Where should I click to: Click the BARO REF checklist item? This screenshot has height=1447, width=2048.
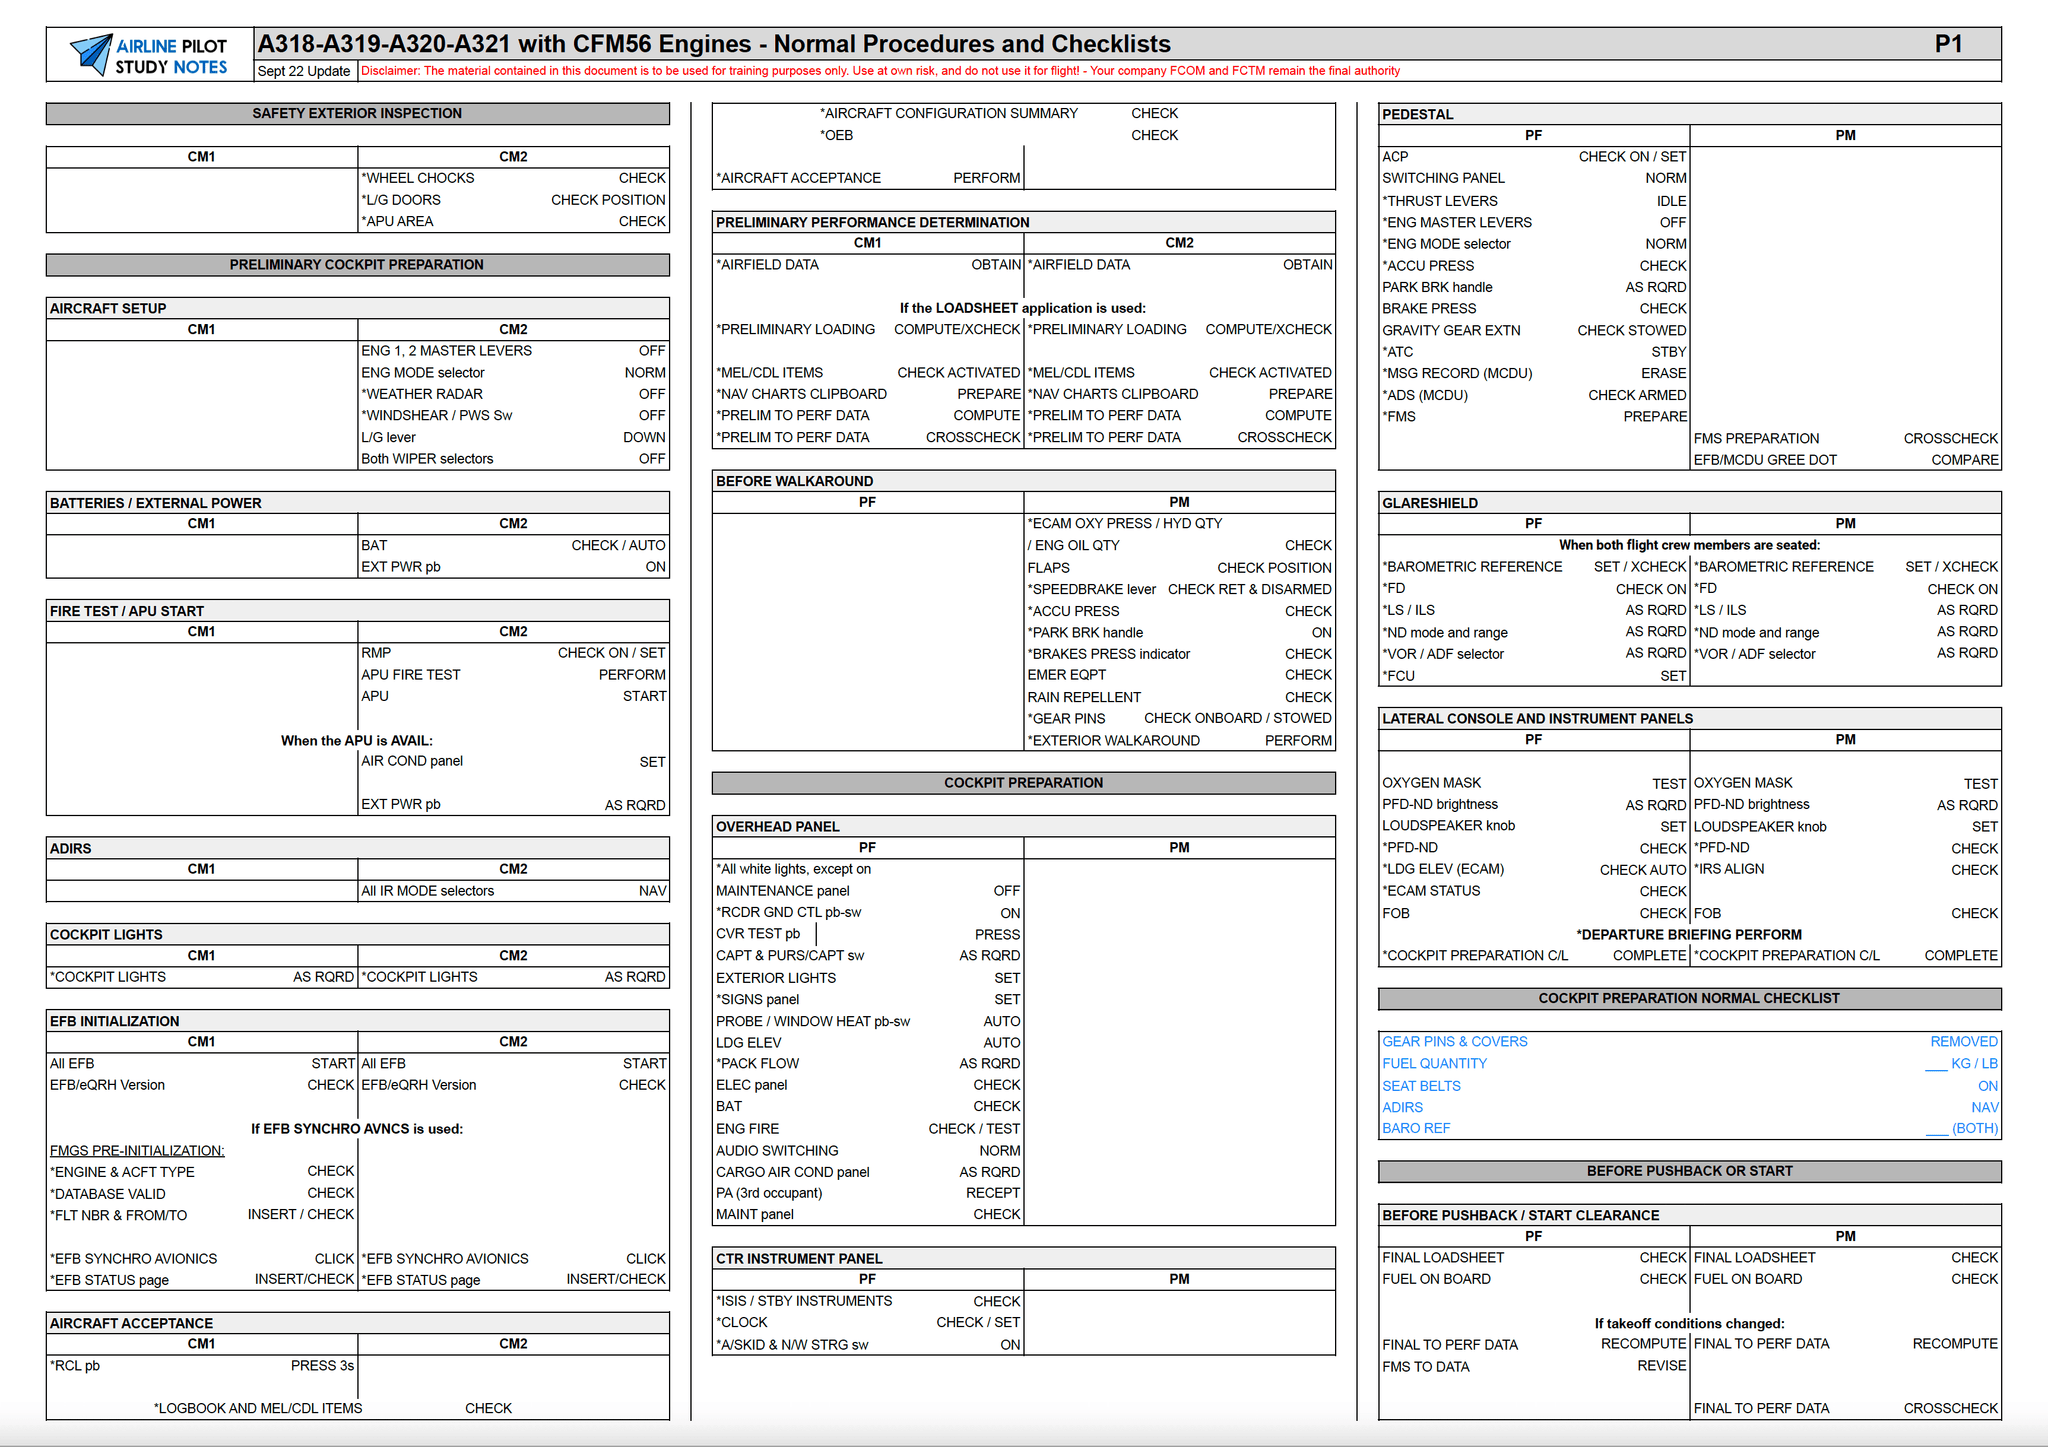coord(1415,1128)
